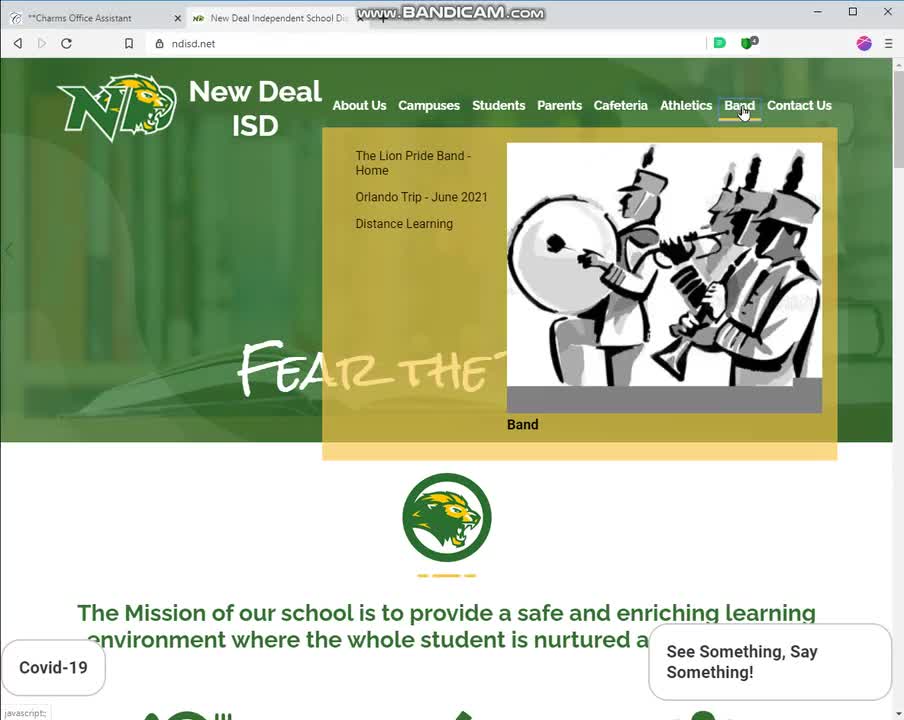Click the Covid-19 button
Image resolution: width=904 pixels, height=720 pixels.
pos(52,667)
